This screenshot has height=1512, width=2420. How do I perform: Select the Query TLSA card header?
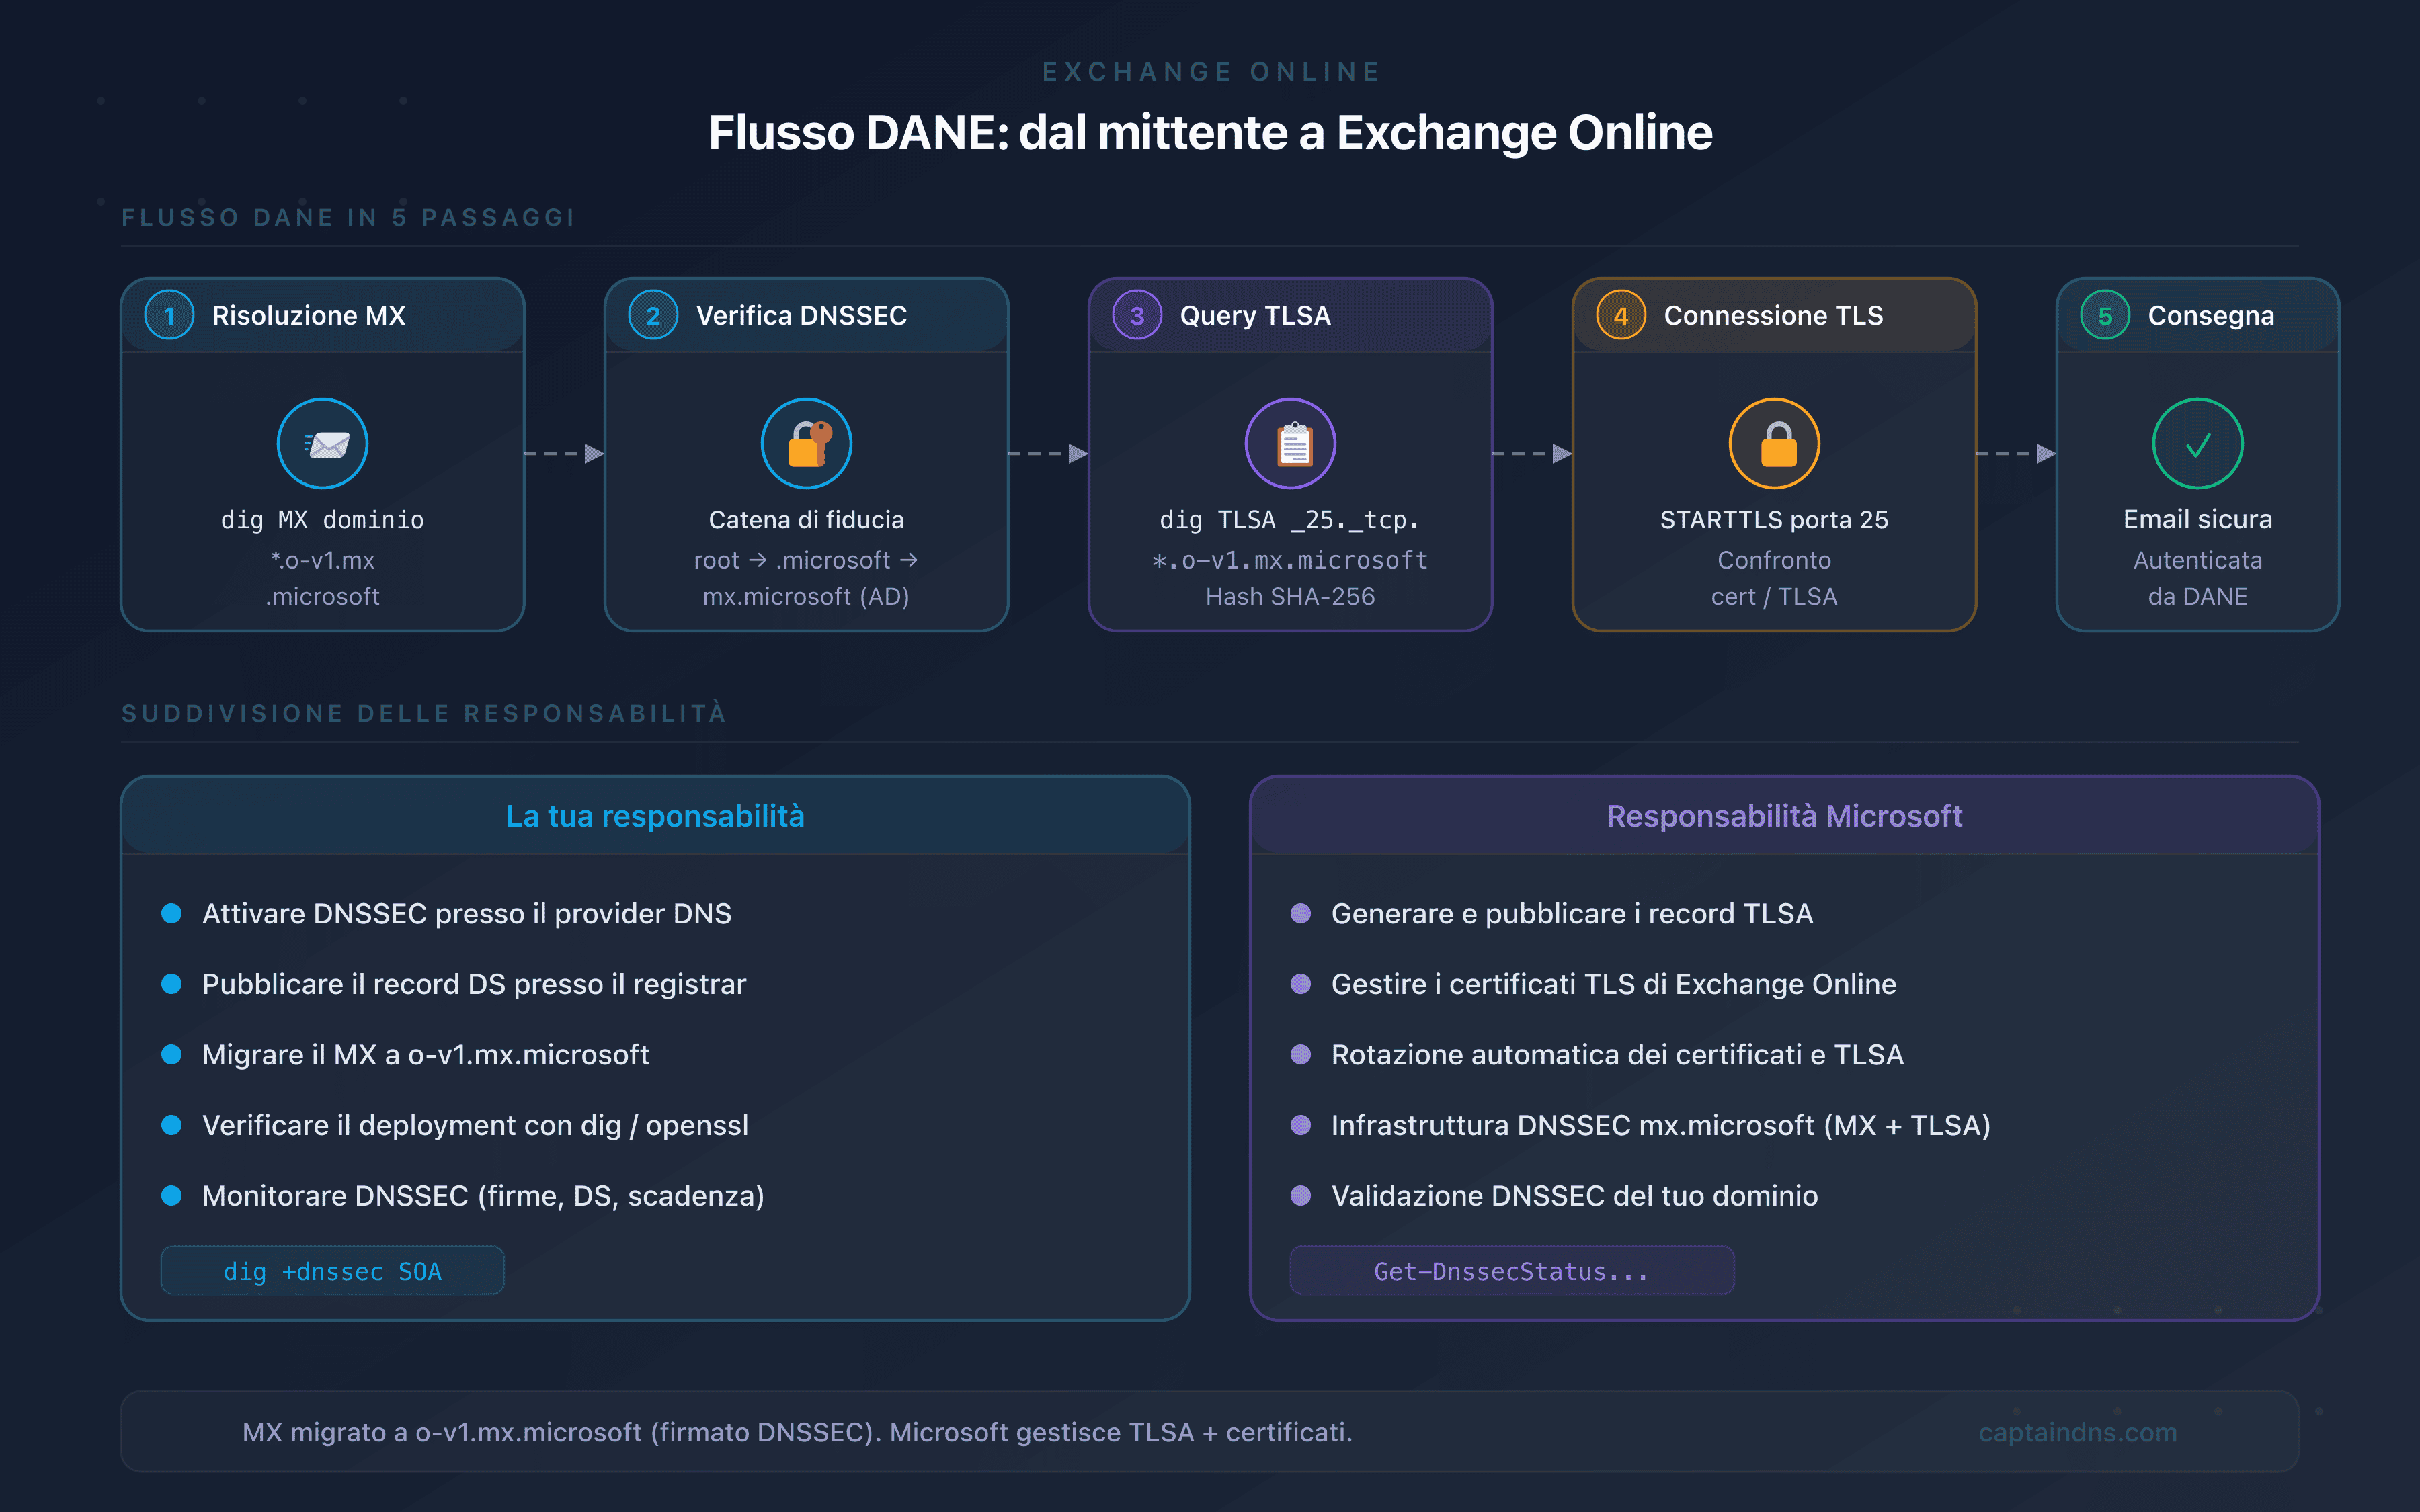pyautogui.click(x=1291, y=315)
